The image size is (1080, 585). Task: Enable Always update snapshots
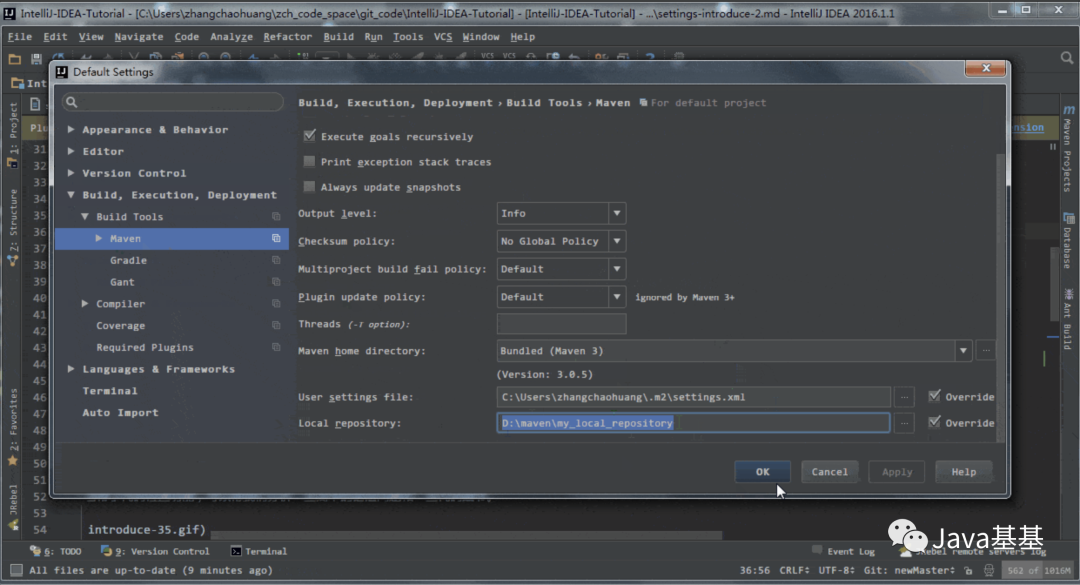pyautogui.click(x=309, y=187)
